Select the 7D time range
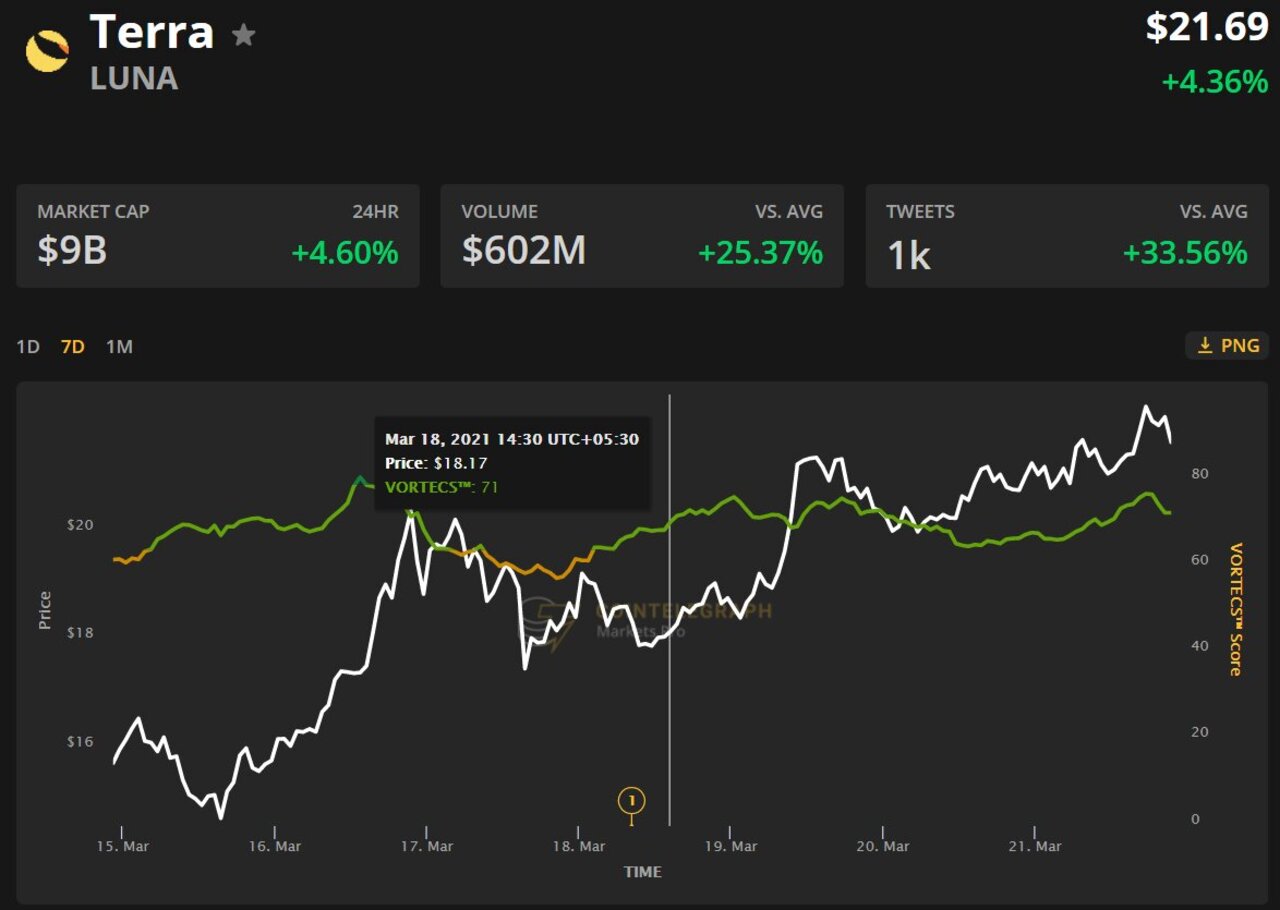The height and width of the screenshot is (910, 1280). (73, 347)
